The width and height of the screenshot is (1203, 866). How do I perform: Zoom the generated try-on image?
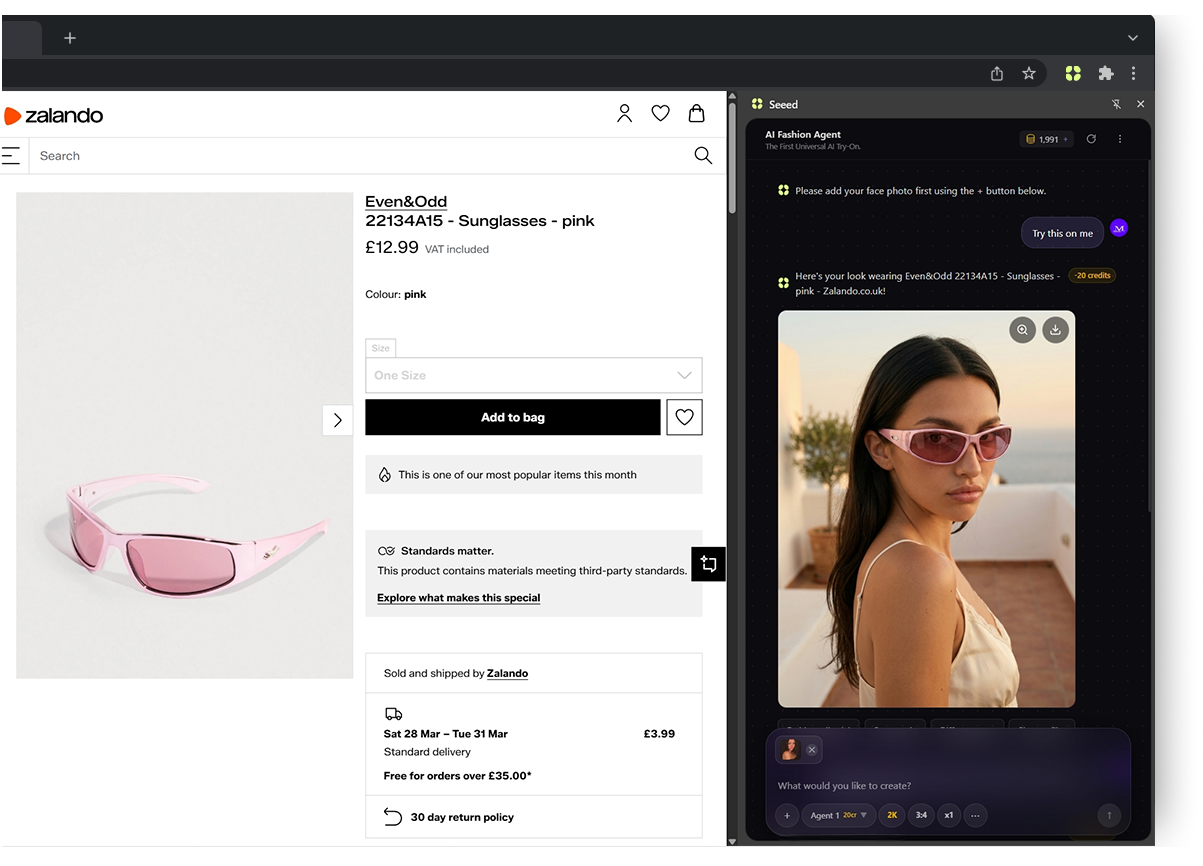[x=1022, y=329]
